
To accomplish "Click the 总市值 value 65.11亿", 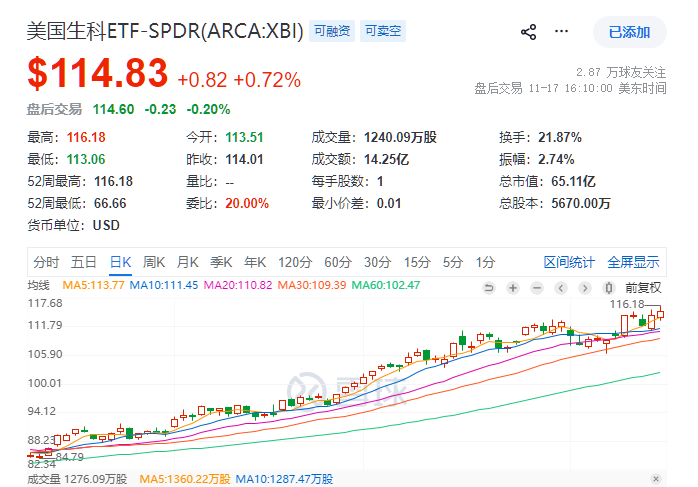I will coord(573,181).
